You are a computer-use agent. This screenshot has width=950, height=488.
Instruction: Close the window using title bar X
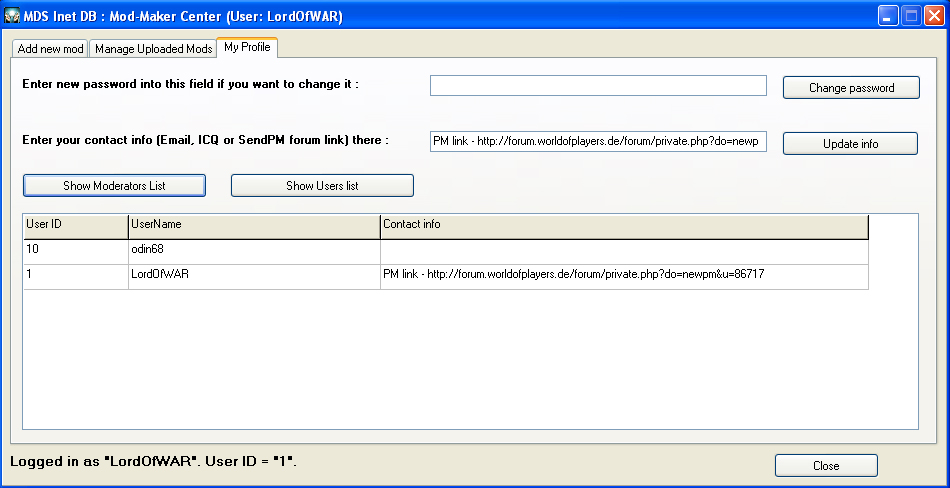pos(933,15)
